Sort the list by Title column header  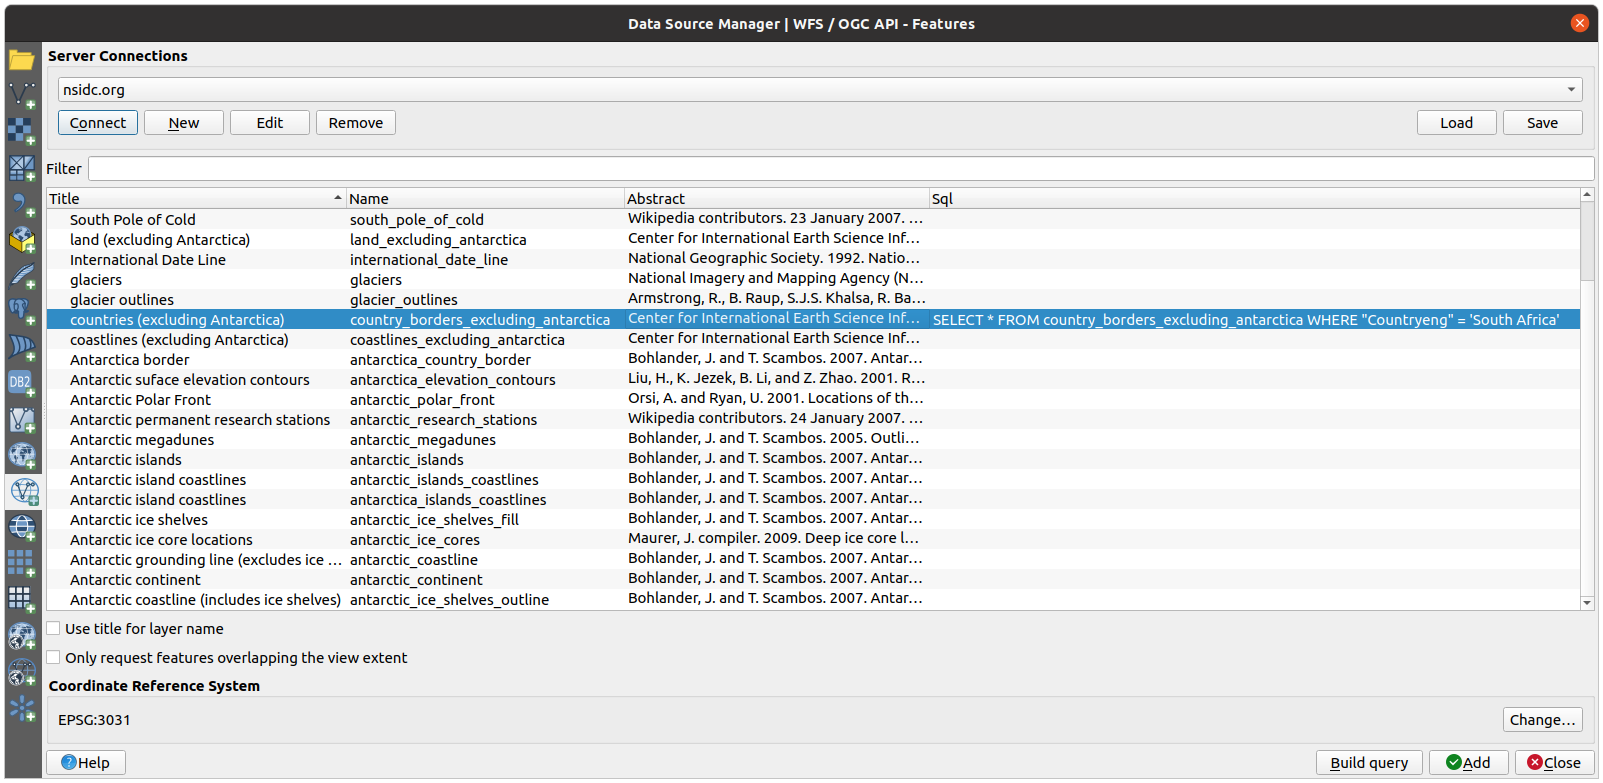(x=195, y=199)
